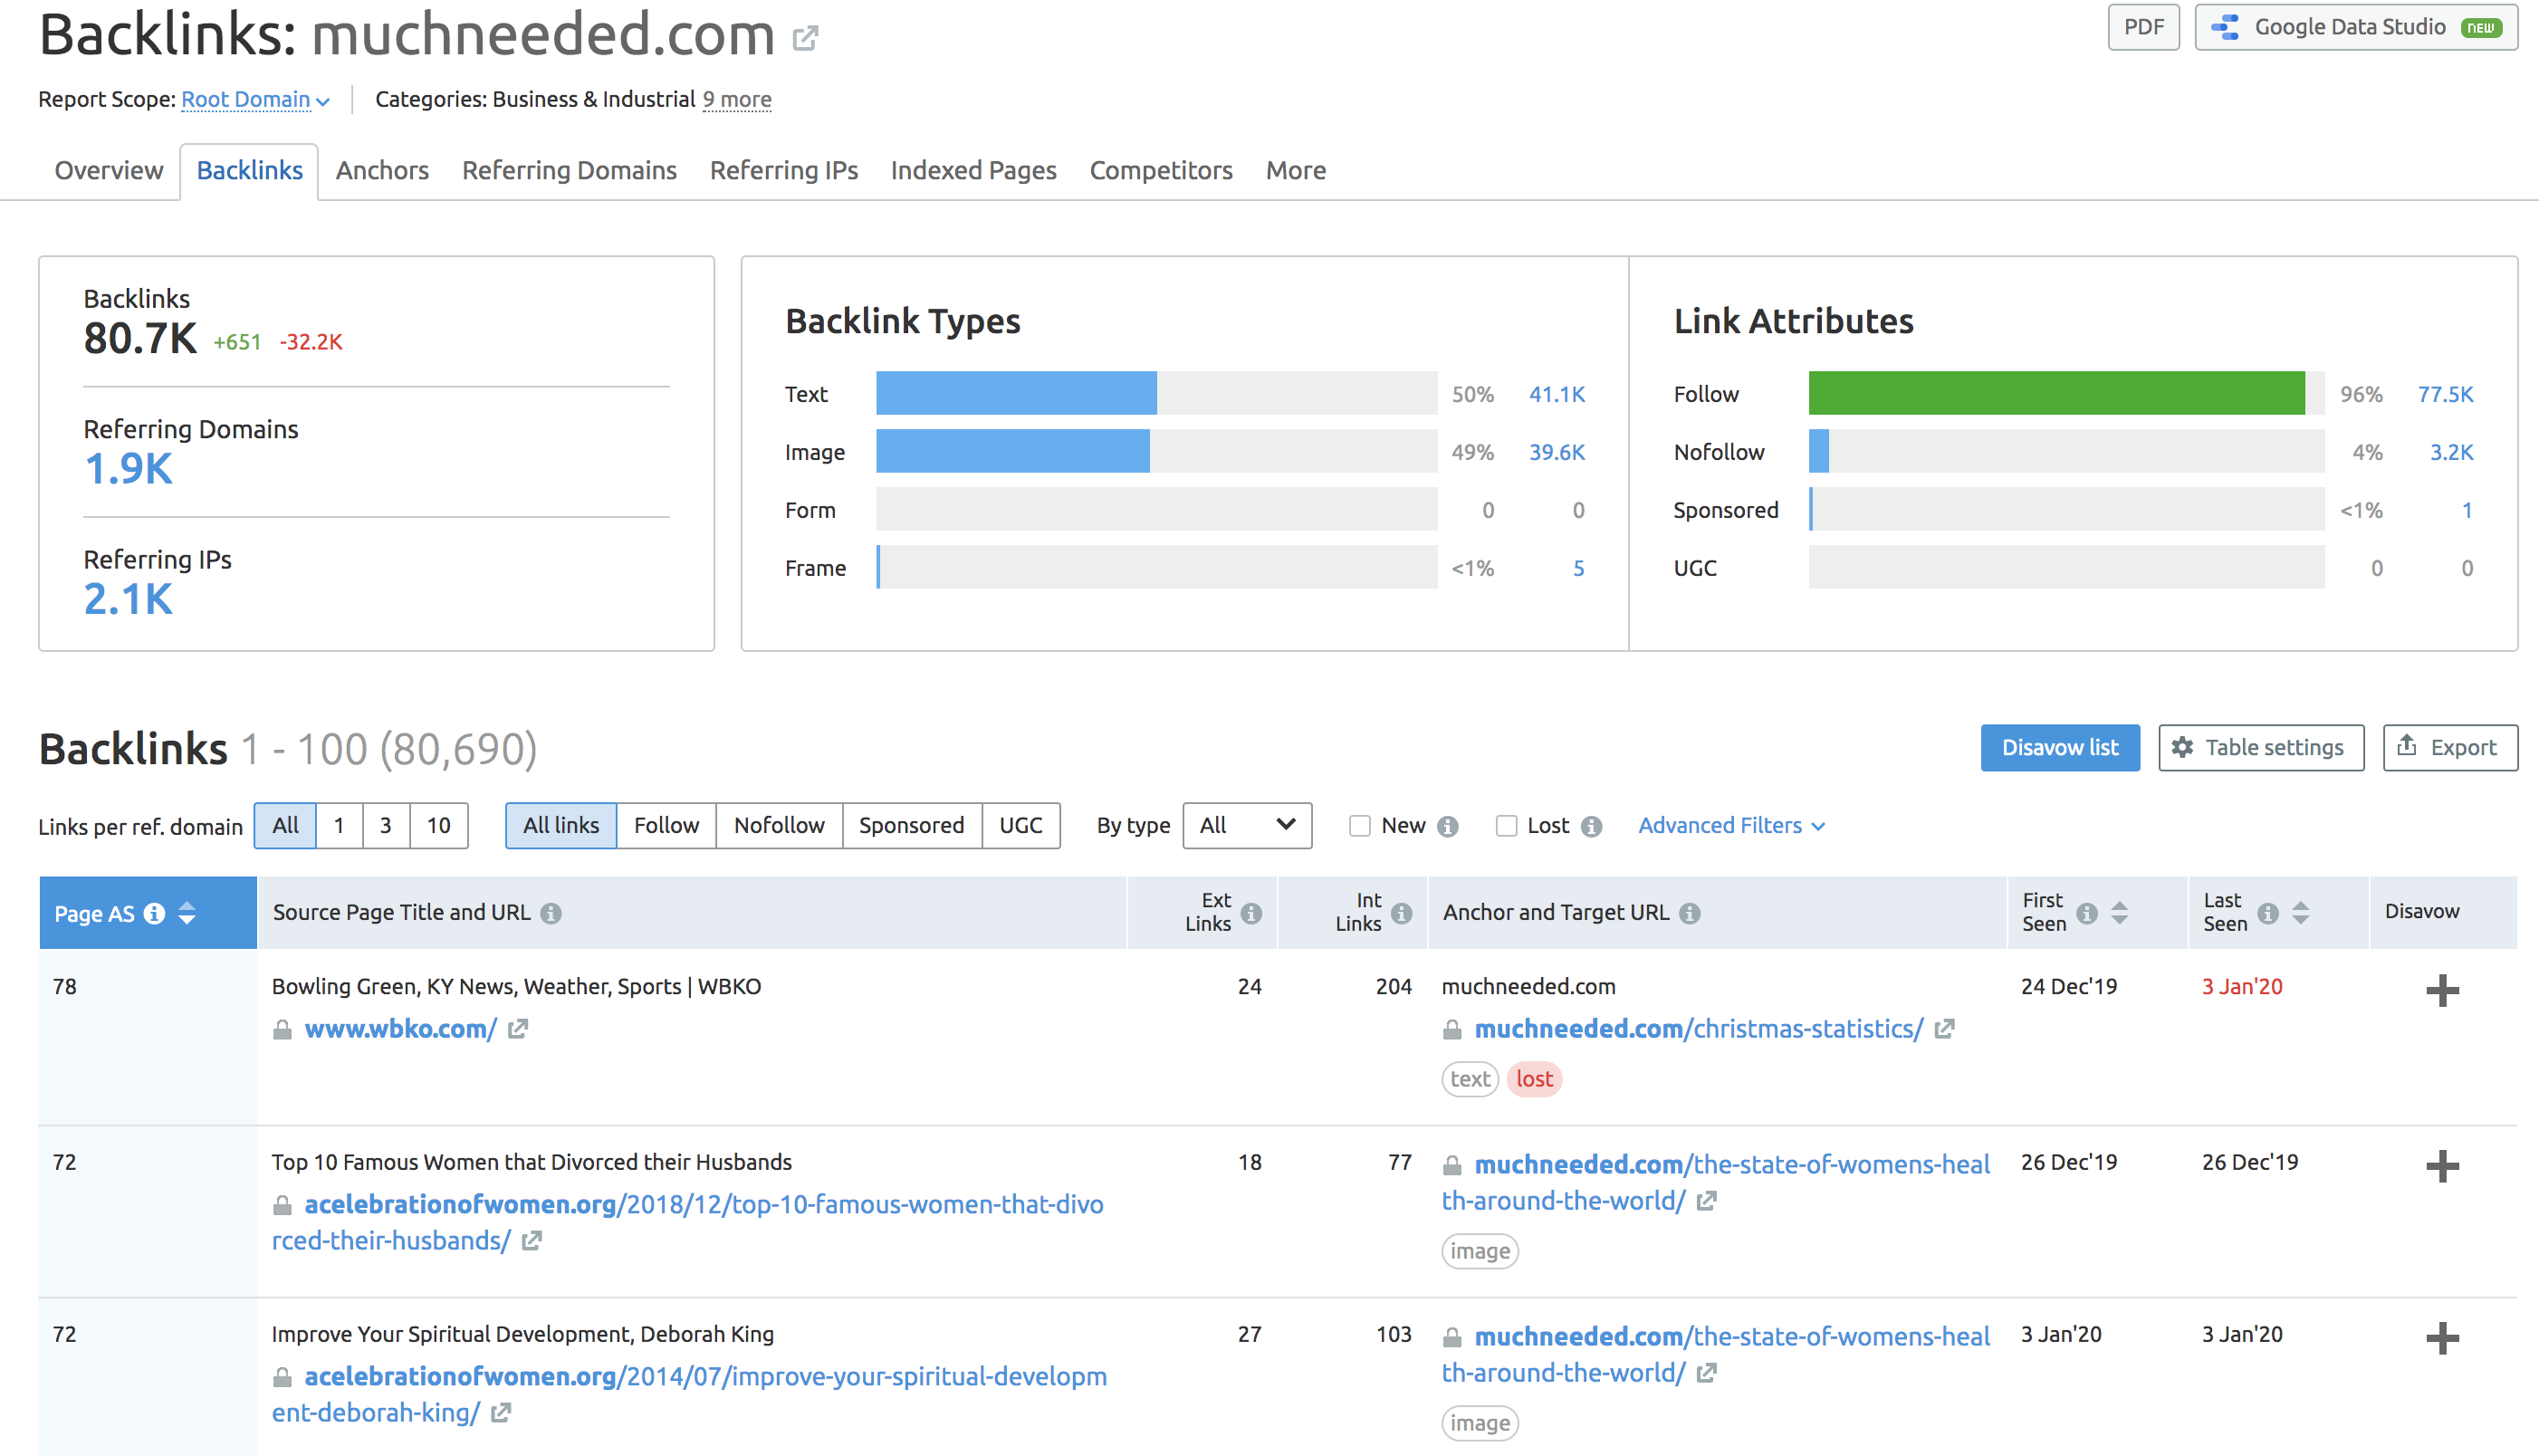
Task: Click the Table settings gear icon
Action: 2184,747
